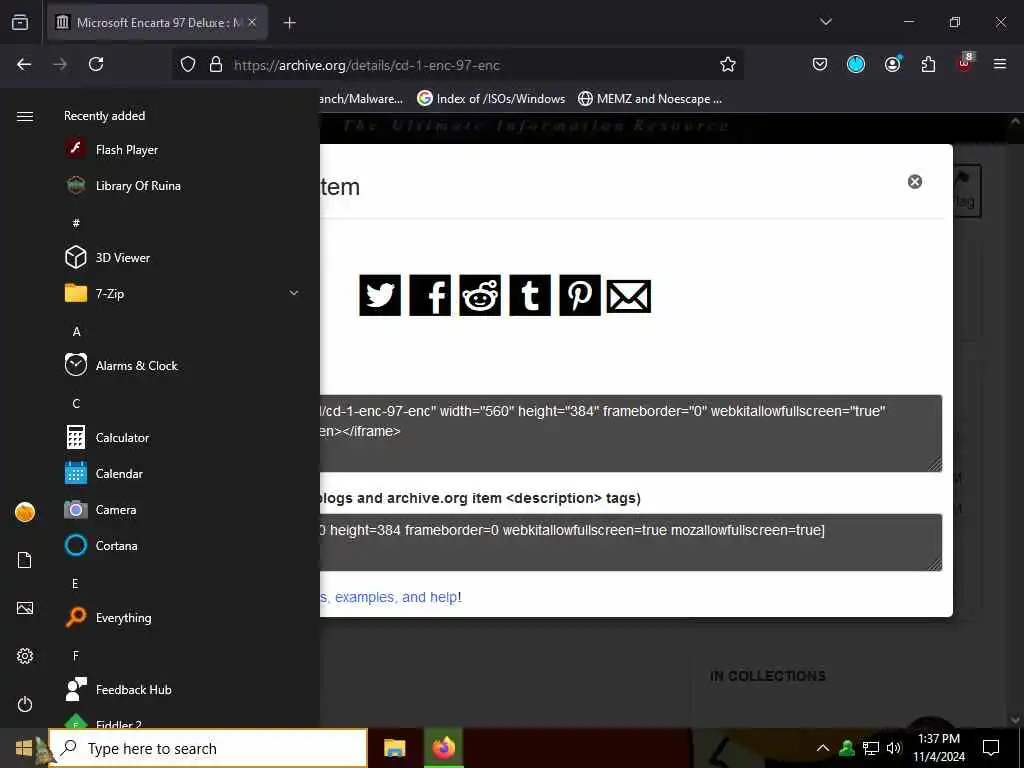Show hidden tray icons
Screen dimensions: 1024x768
pos(823,748)
